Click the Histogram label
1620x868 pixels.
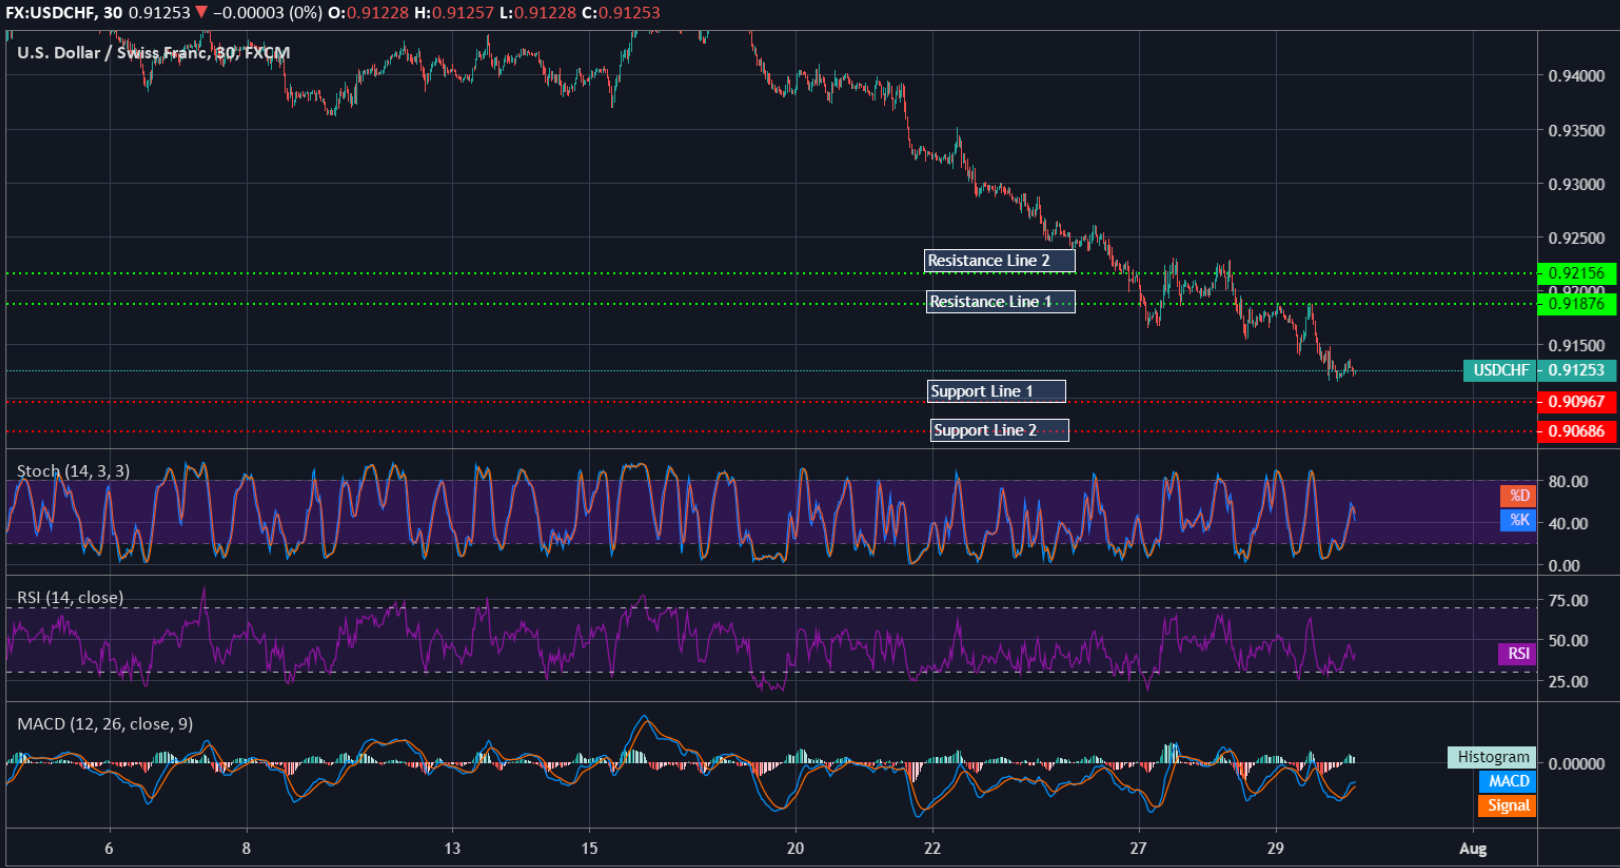1492,757
